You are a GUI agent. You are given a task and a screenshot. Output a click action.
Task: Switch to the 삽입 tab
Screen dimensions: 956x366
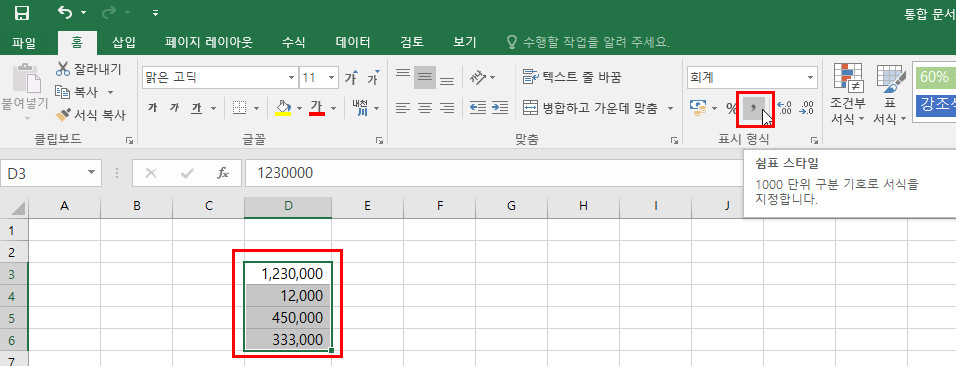(124, 42)
